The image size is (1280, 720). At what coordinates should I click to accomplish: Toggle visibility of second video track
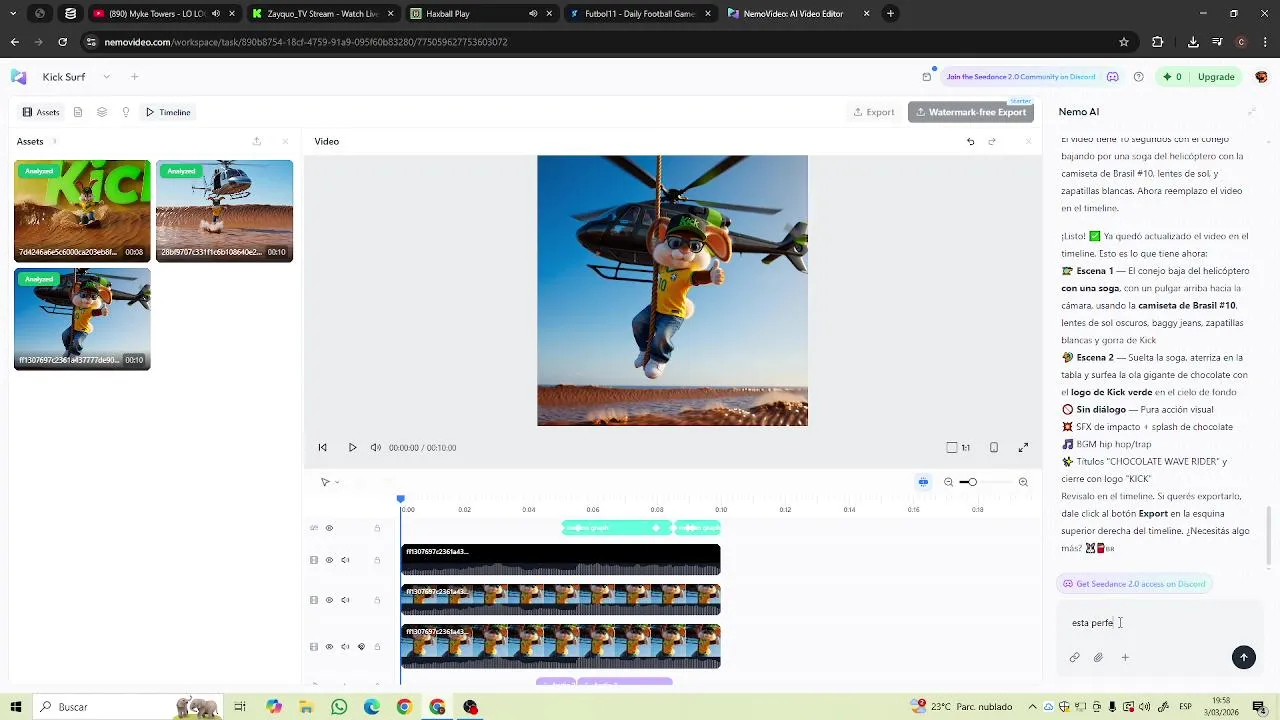point(329,600)
